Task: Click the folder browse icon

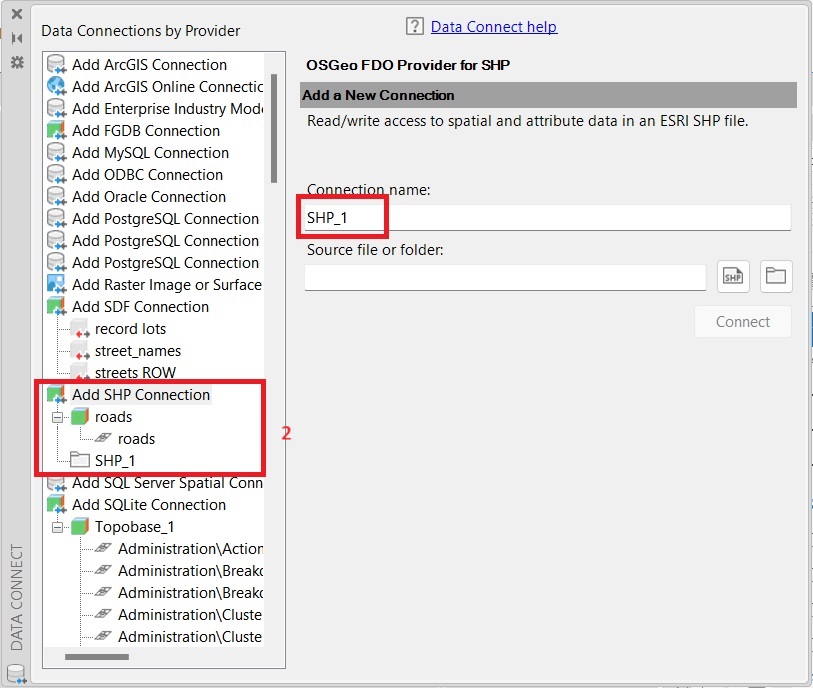Action: [x=776, y=277]
